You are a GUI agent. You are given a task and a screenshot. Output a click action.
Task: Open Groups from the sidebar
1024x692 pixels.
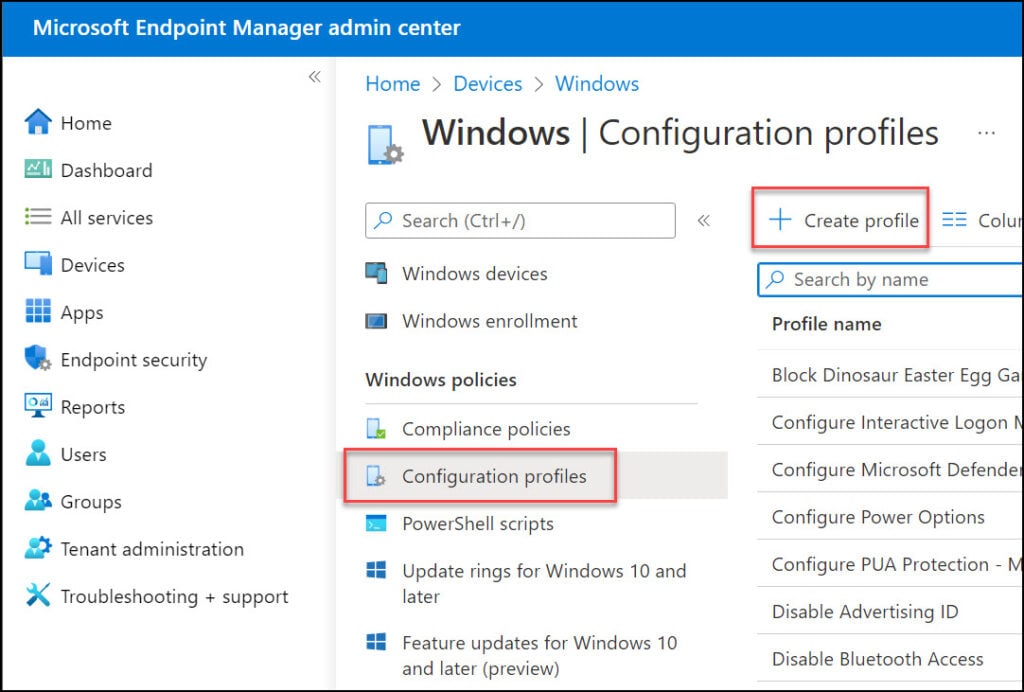(x=91, y=502)
